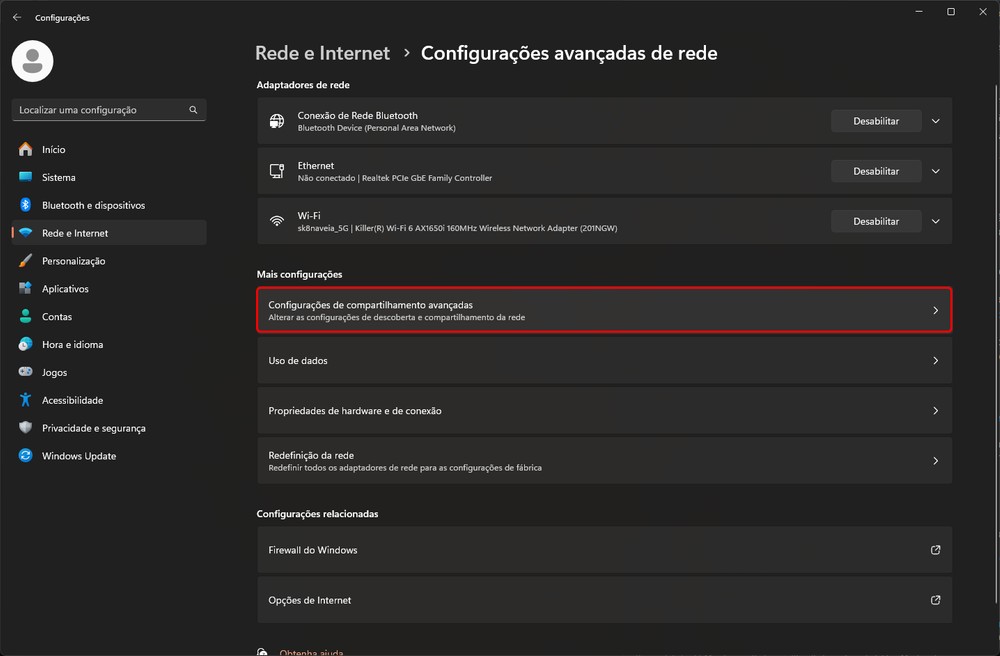Open Redefinição da rede option
The height and width of the screenshot is (656, 1000).
[x=604, y=461]
